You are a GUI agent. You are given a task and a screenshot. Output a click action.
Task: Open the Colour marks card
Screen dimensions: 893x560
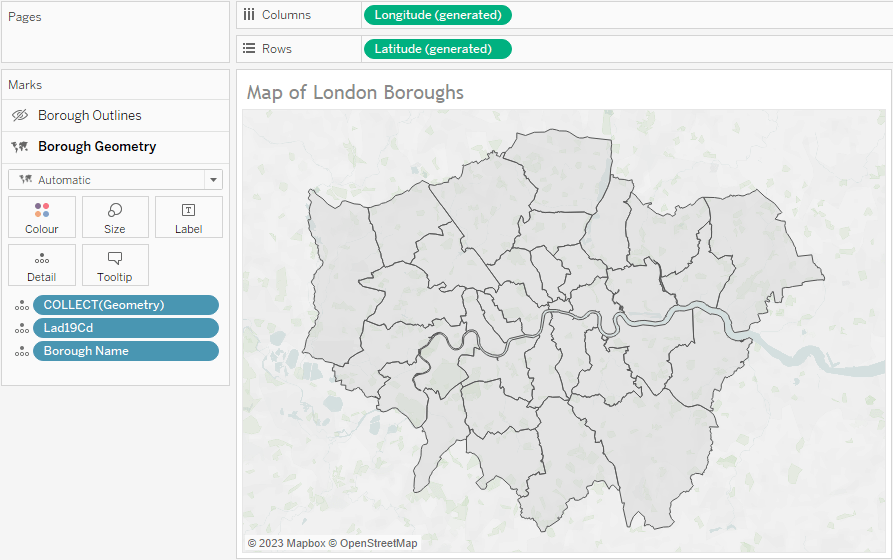coord(41,217)
